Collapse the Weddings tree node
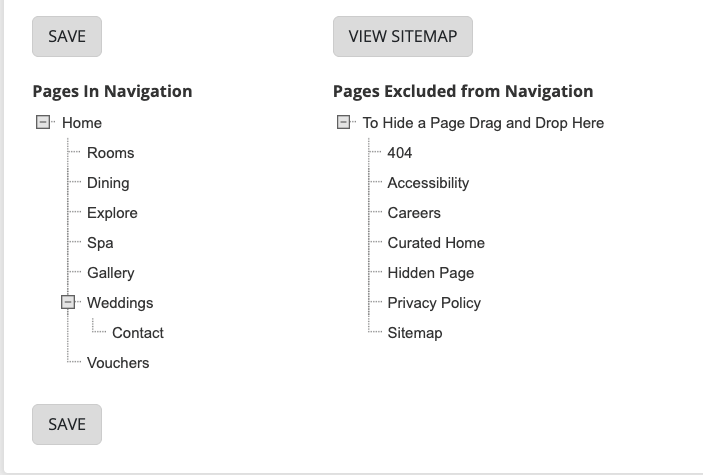The width and height of the screenshot is (703, 475). [68, 302]
